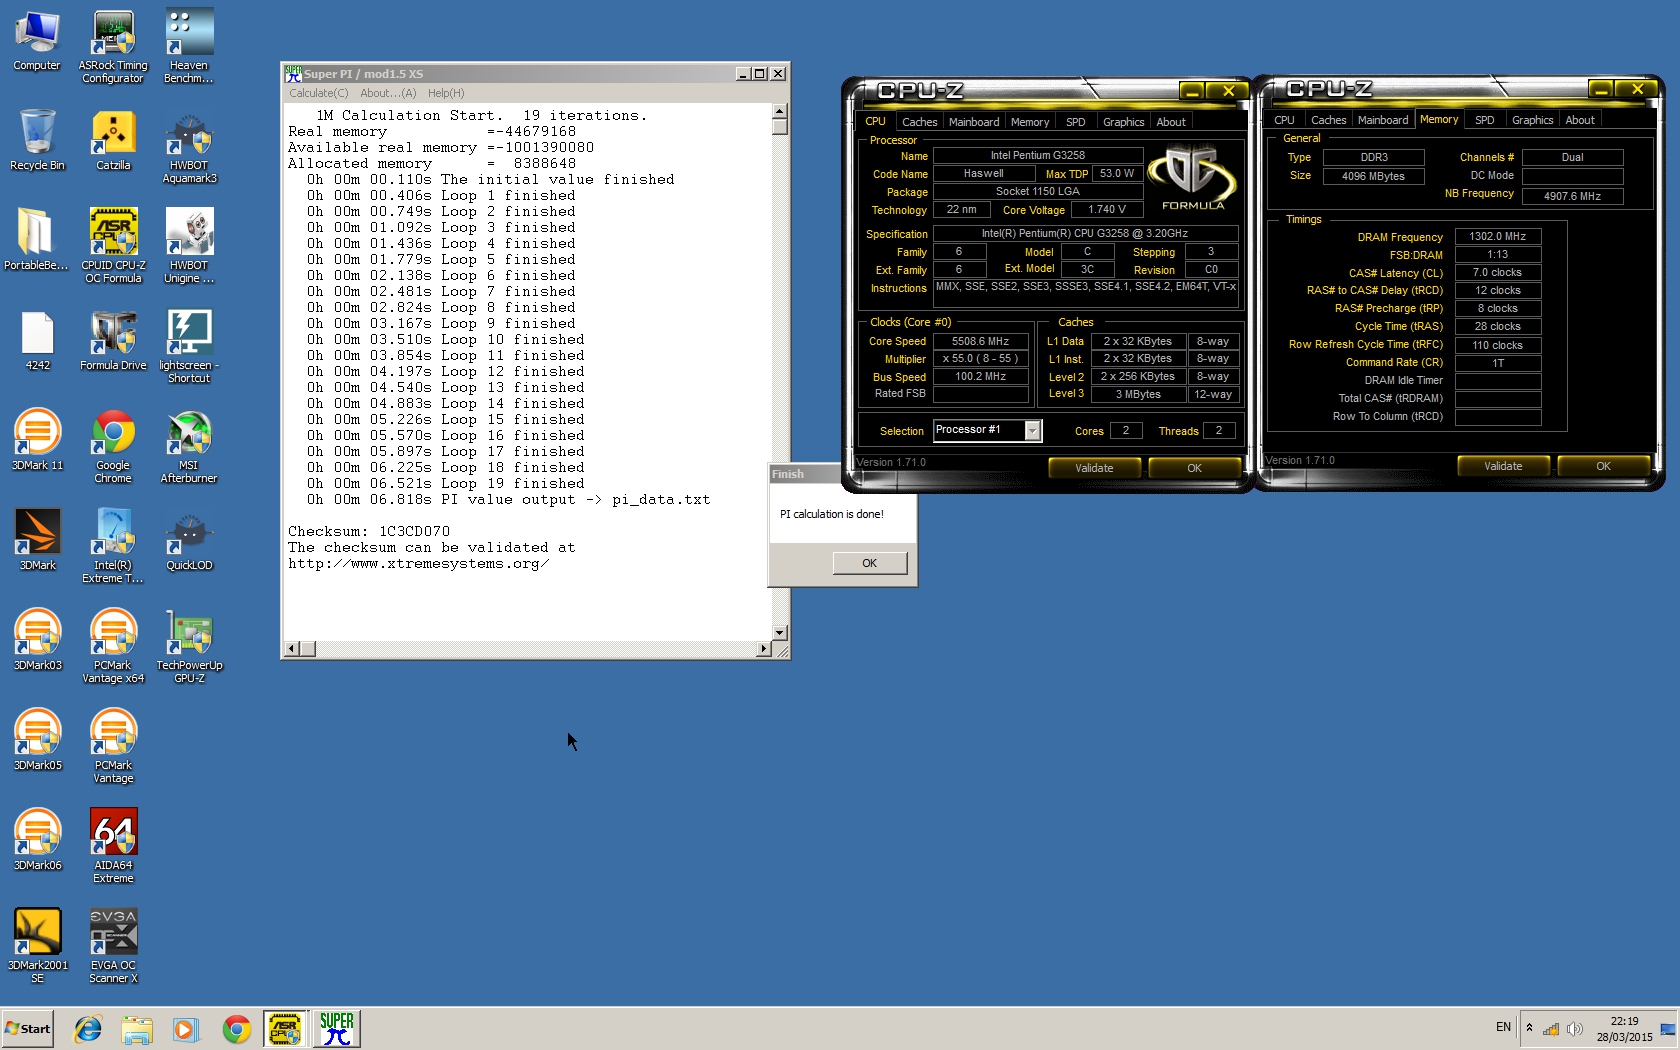The image size is (1680, 1050).
Task: Launch CPUID CPU-Z OC Formula icon
Action: click(113, 246)
